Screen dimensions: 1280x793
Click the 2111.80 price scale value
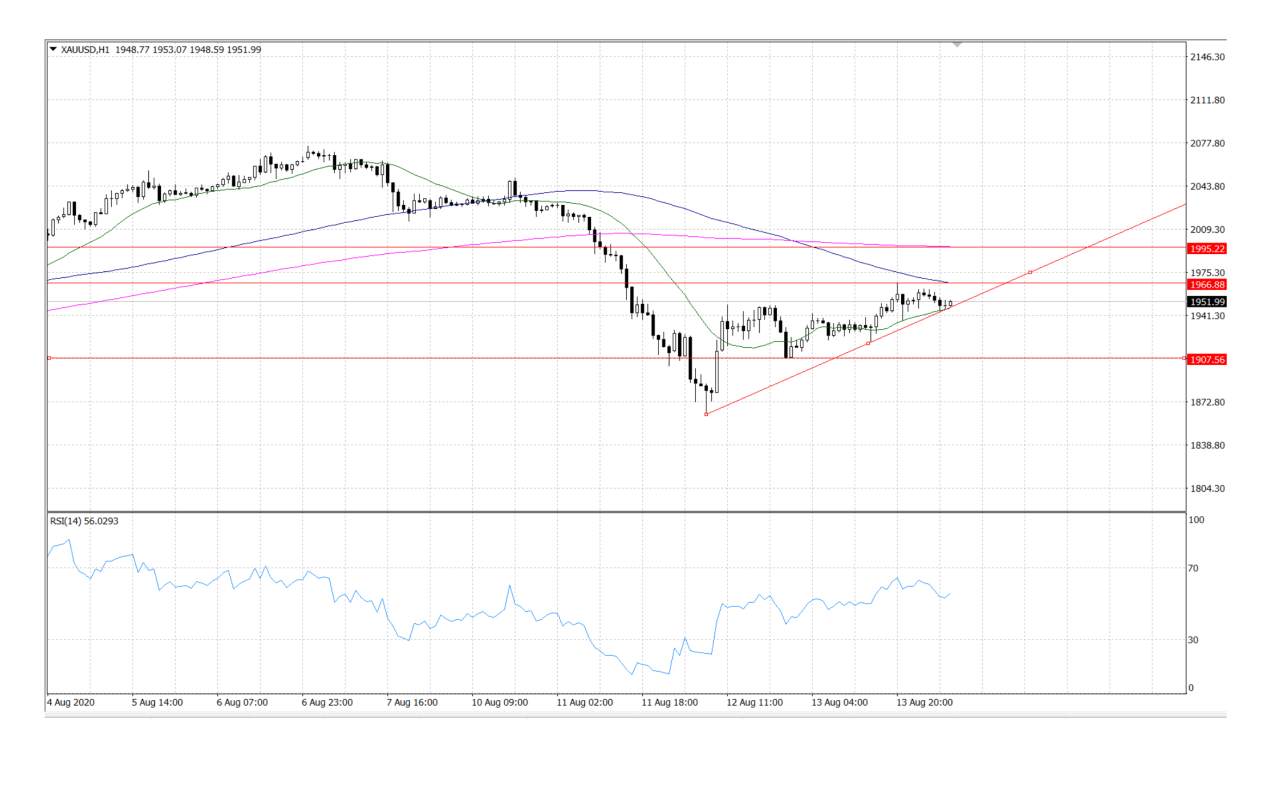pos(1208,101)
